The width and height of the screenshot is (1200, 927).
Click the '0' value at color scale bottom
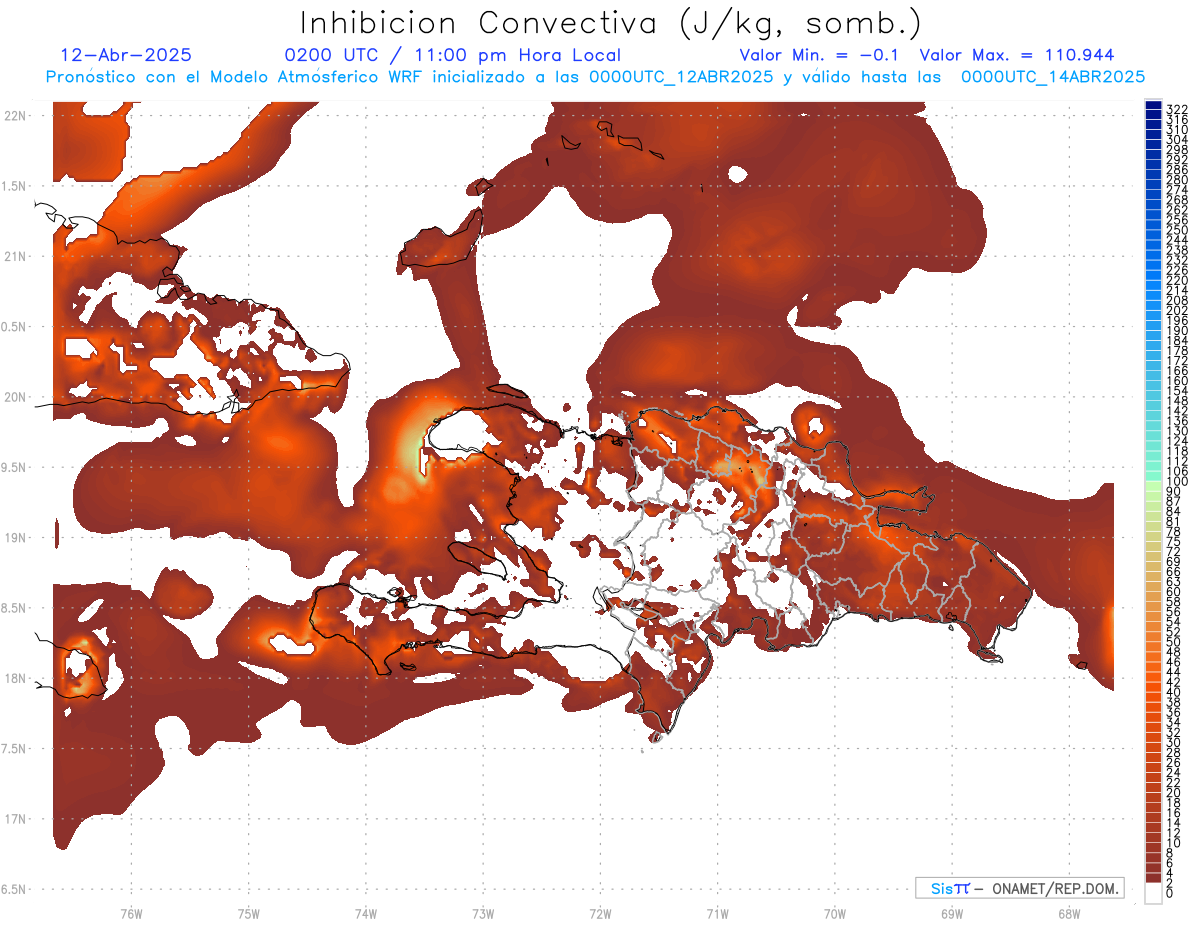(x=1170, y=892)
